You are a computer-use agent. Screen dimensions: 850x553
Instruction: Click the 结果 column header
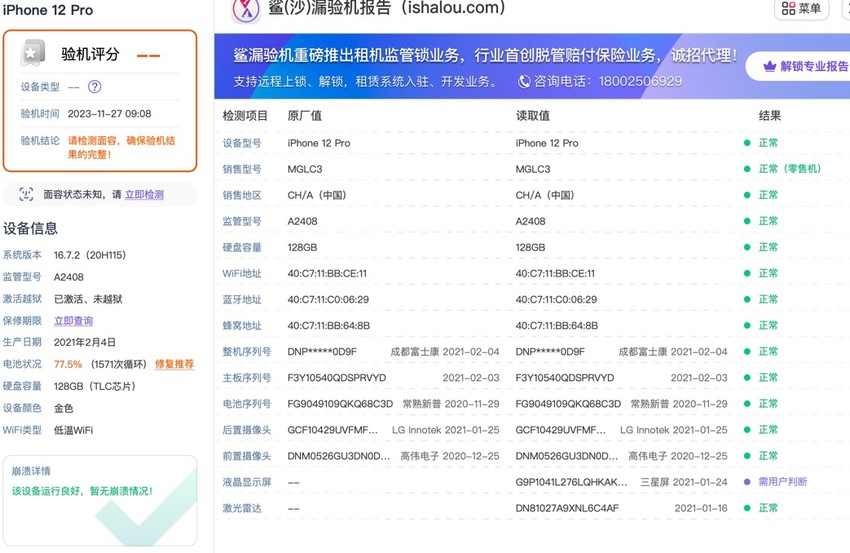pyautogui.click(x=770, y=115)
